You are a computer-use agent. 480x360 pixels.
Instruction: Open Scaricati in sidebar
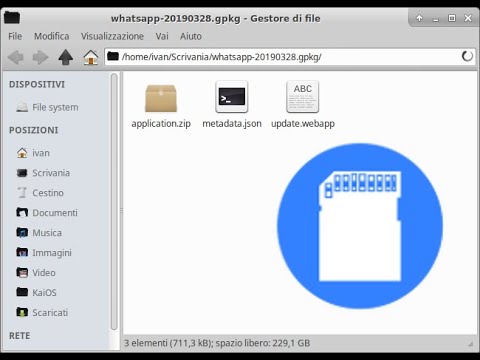tap(50, 313)
